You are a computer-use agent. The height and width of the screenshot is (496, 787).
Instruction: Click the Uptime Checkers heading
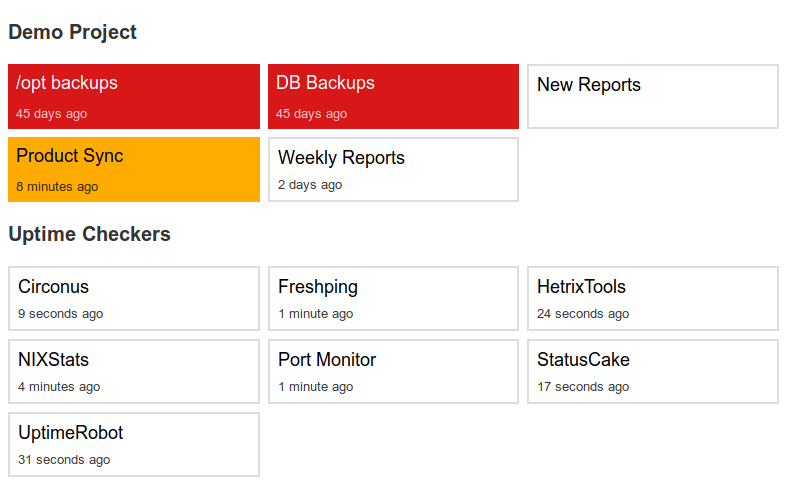[x=89, y=234]
